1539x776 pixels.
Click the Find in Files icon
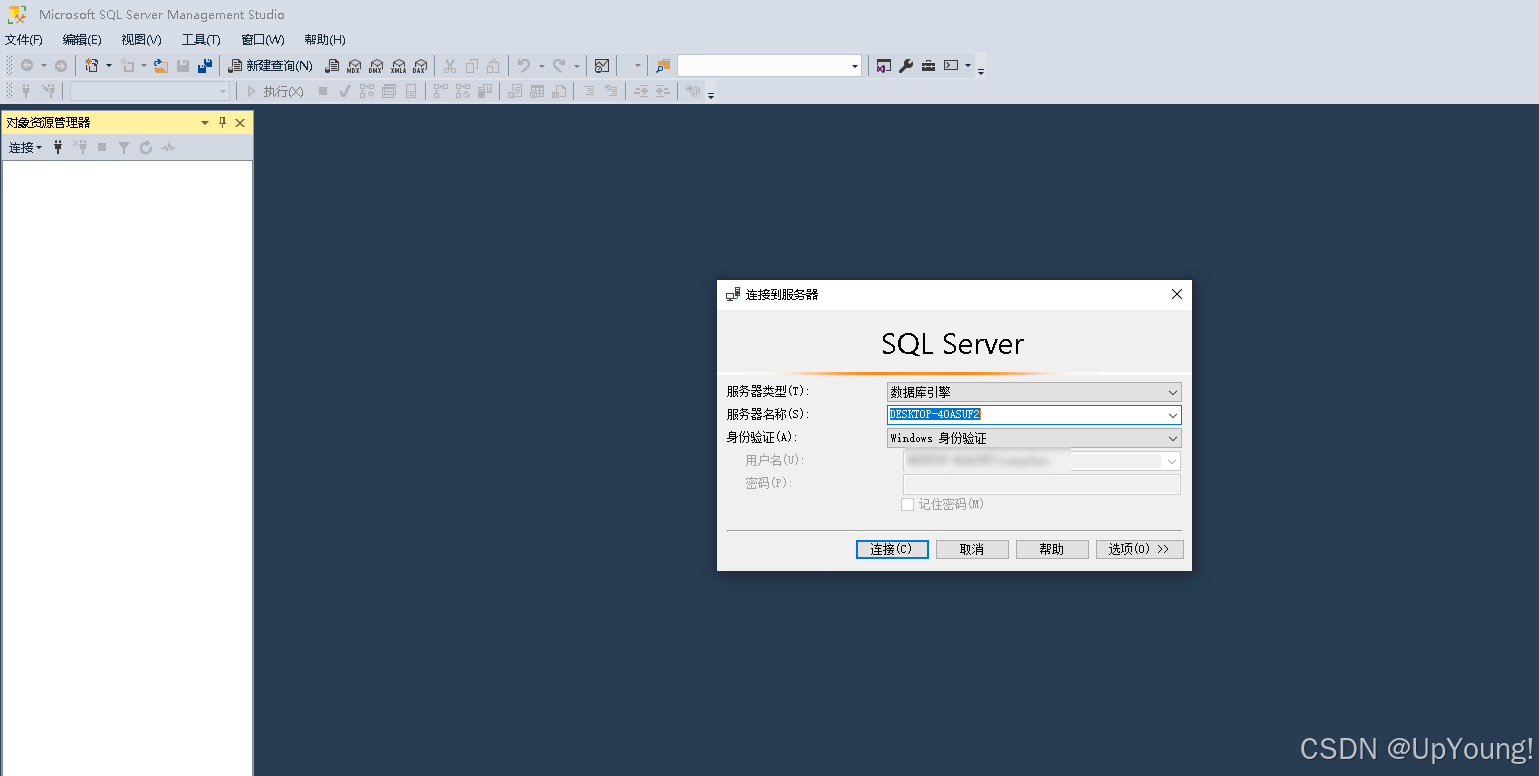tap(662, 66)
